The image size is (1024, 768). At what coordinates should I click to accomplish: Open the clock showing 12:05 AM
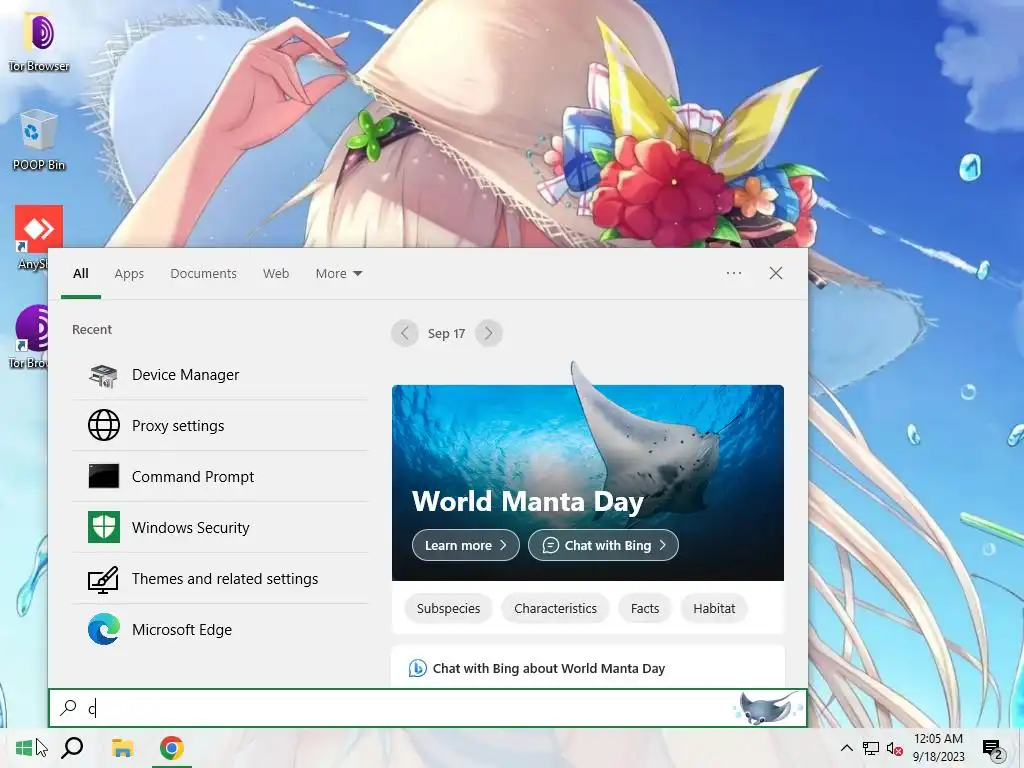[938, 748]
